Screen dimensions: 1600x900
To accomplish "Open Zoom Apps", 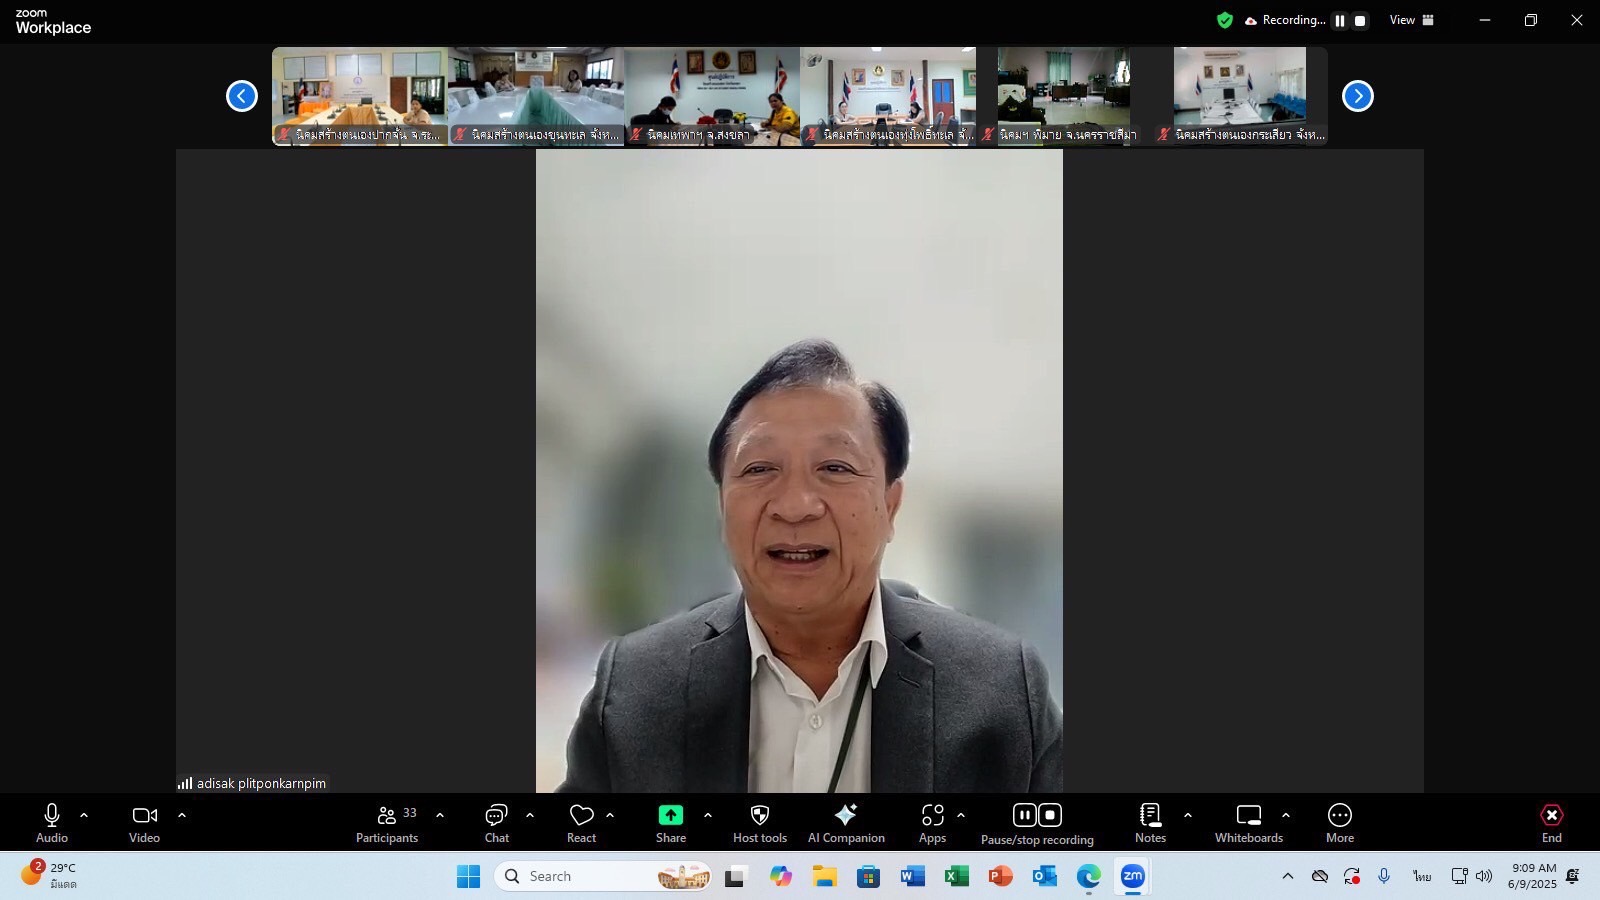I will (x=933, y=824).
